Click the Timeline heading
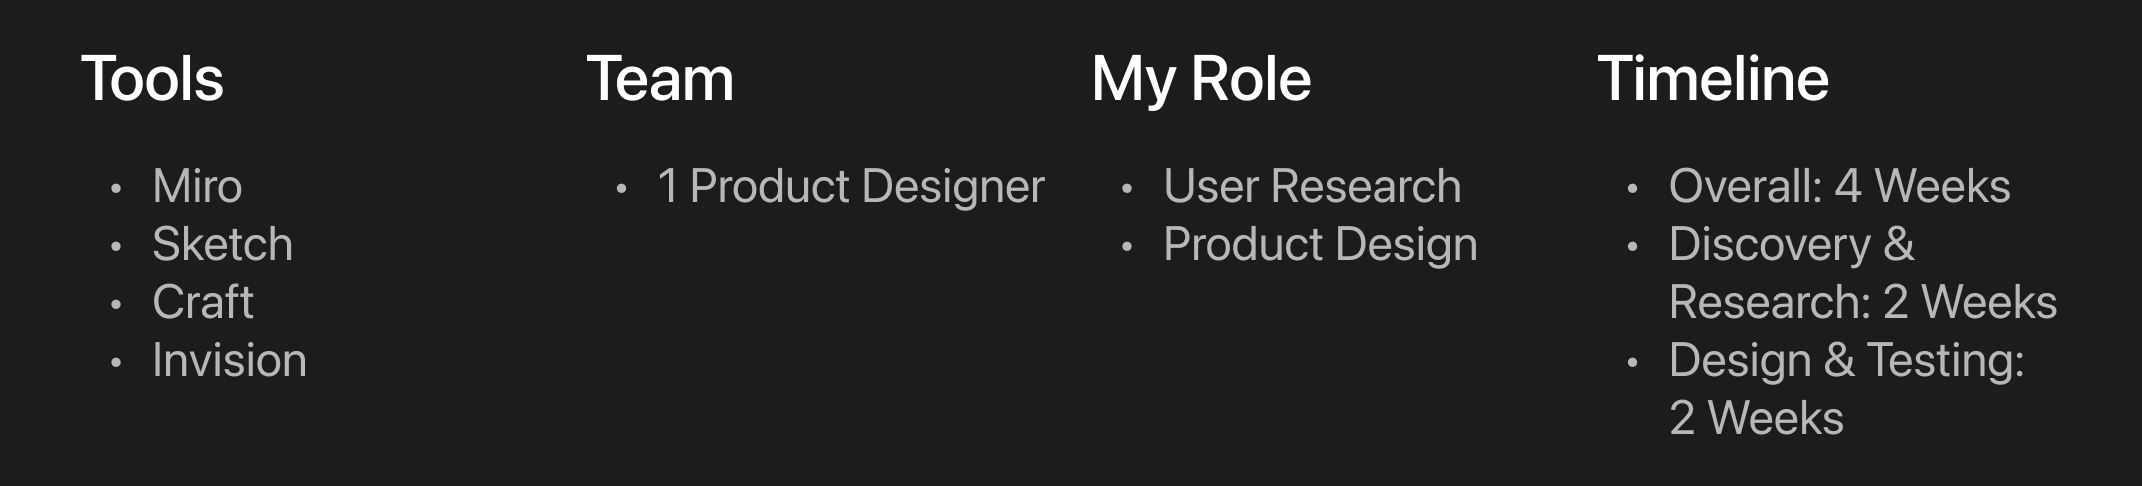2142x486 pixels. point(1713,79)
